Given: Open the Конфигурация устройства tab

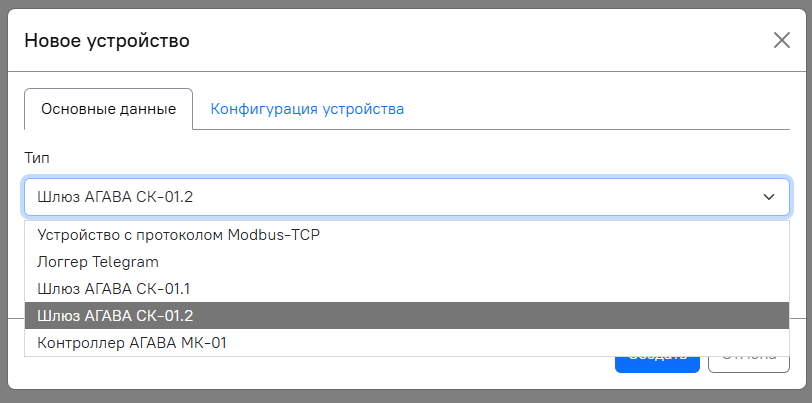Looking at the screenshot, I should (x=307, y=109).
